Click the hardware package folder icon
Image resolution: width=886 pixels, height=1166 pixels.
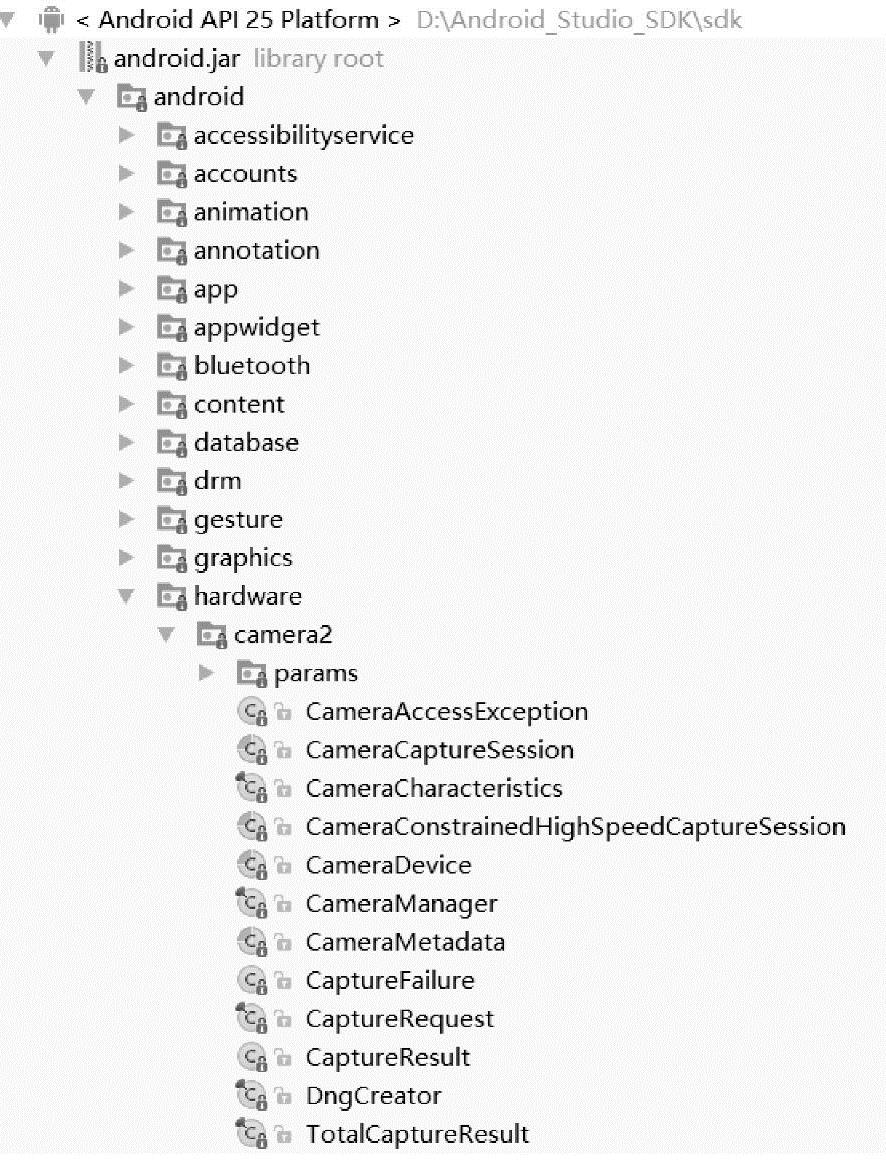coord(172,597)
